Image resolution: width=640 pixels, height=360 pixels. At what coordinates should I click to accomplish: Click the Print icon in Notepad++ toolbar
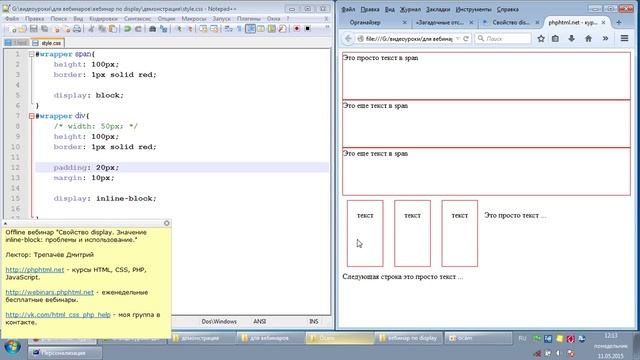[x=77, y=29]
